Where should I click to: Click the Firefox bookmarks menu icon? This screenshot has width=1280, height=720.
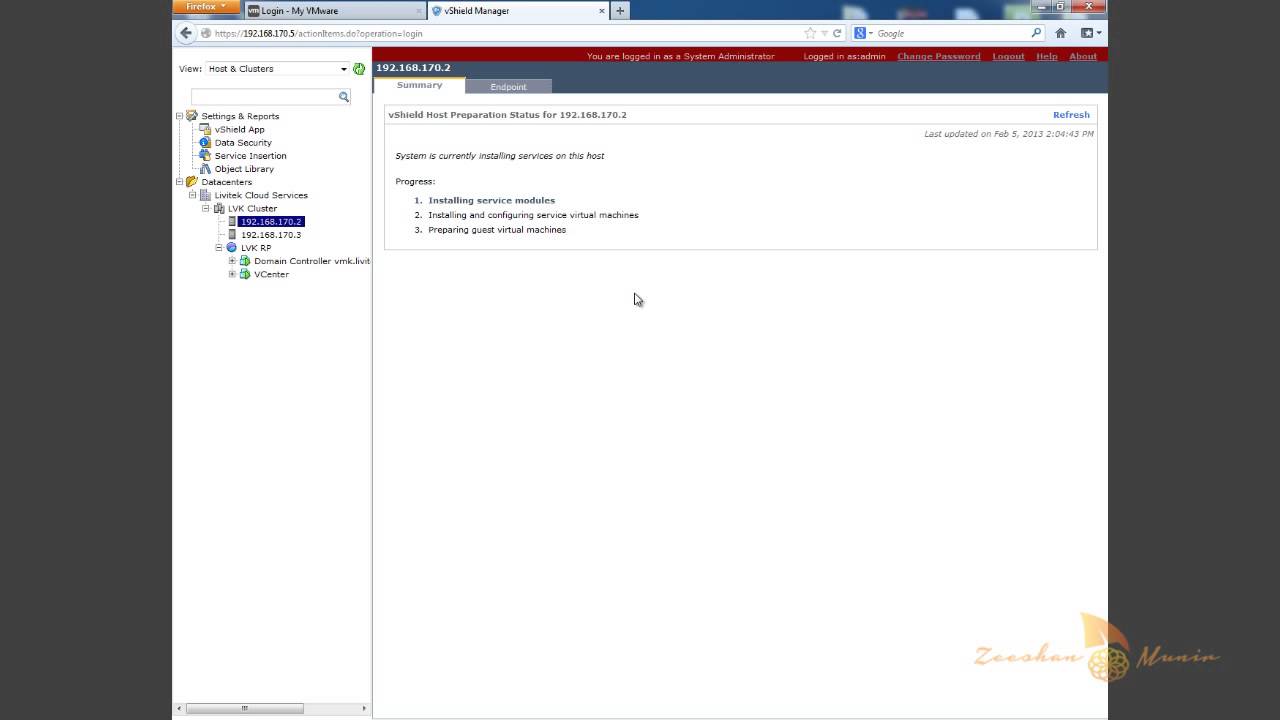point(1090,33)
